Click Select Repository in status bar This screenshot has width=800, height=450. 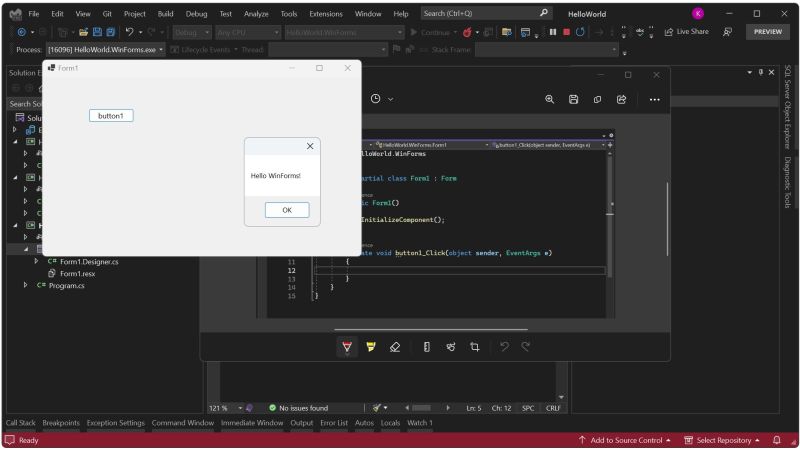[x=722, y=440]
